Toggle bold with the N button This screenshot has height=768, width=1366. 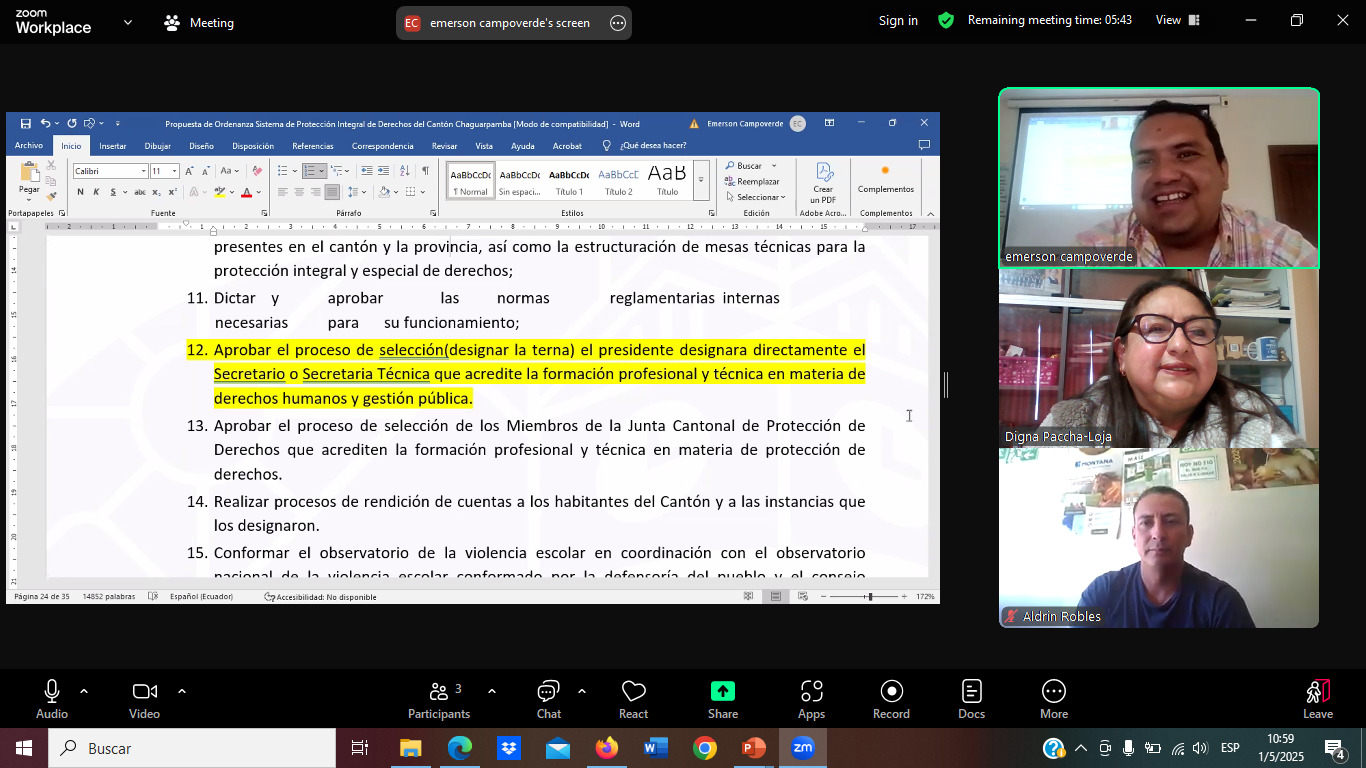point(82,192)
